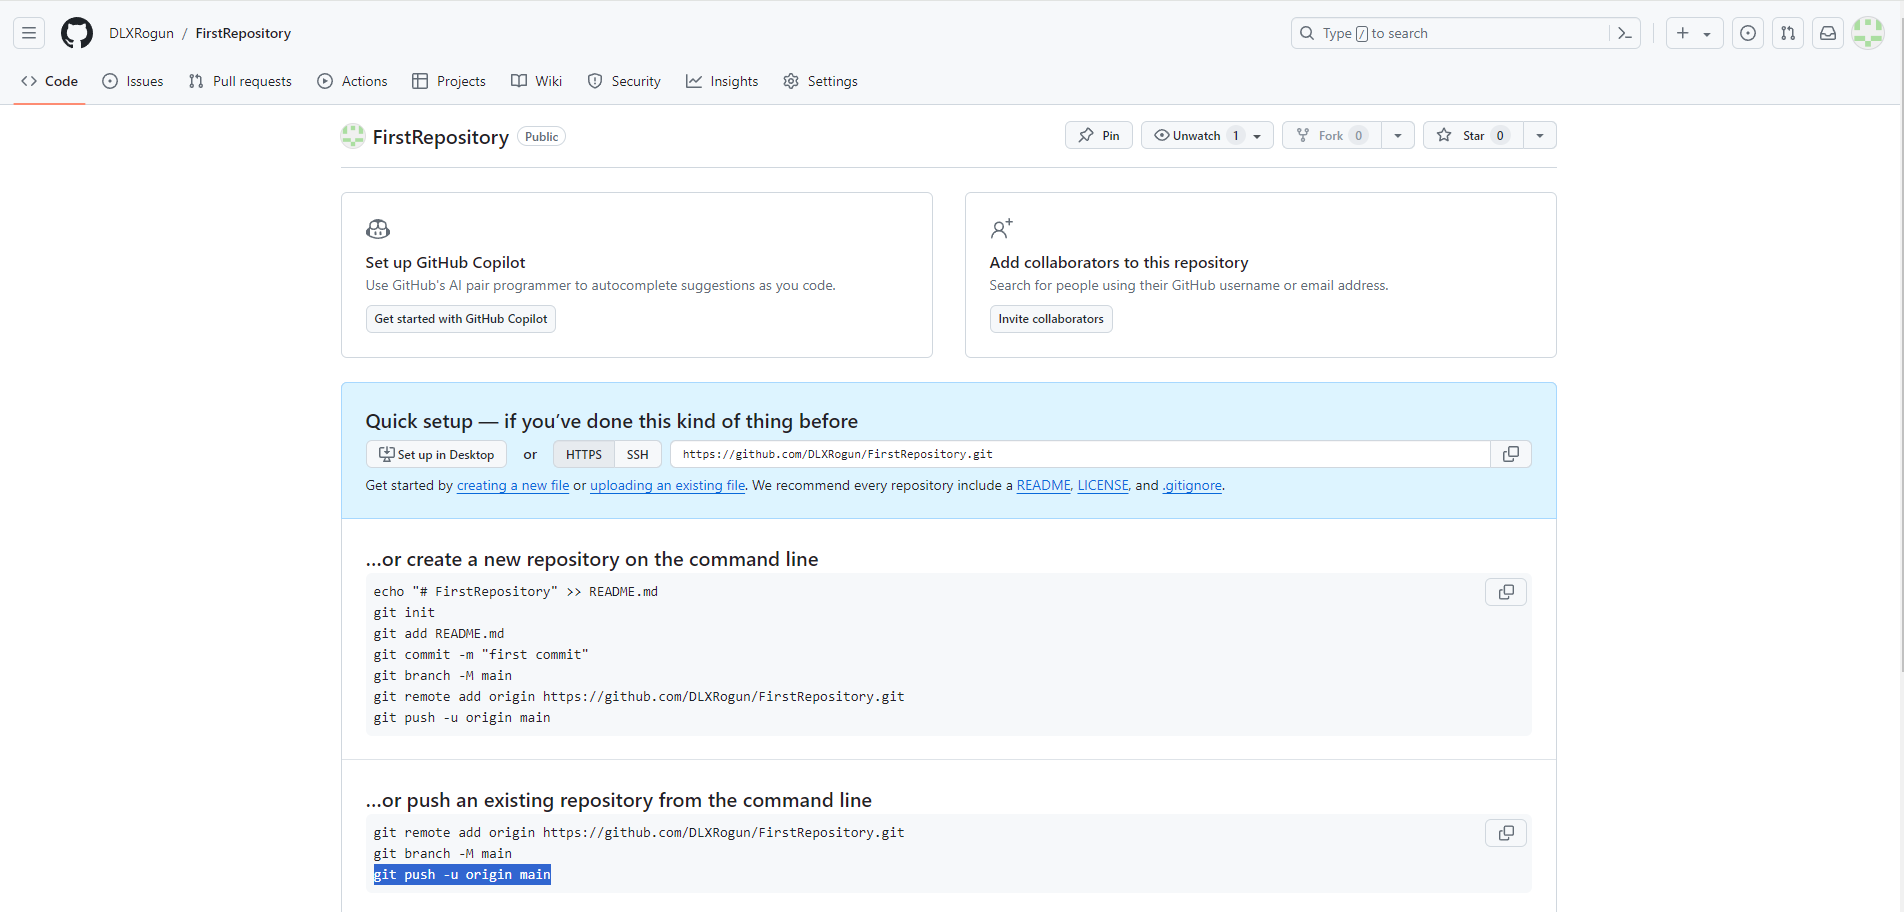This screenshot has height=912, width=1904.
Task: Click the repository URL field
Action: [x=1080, y=454]
